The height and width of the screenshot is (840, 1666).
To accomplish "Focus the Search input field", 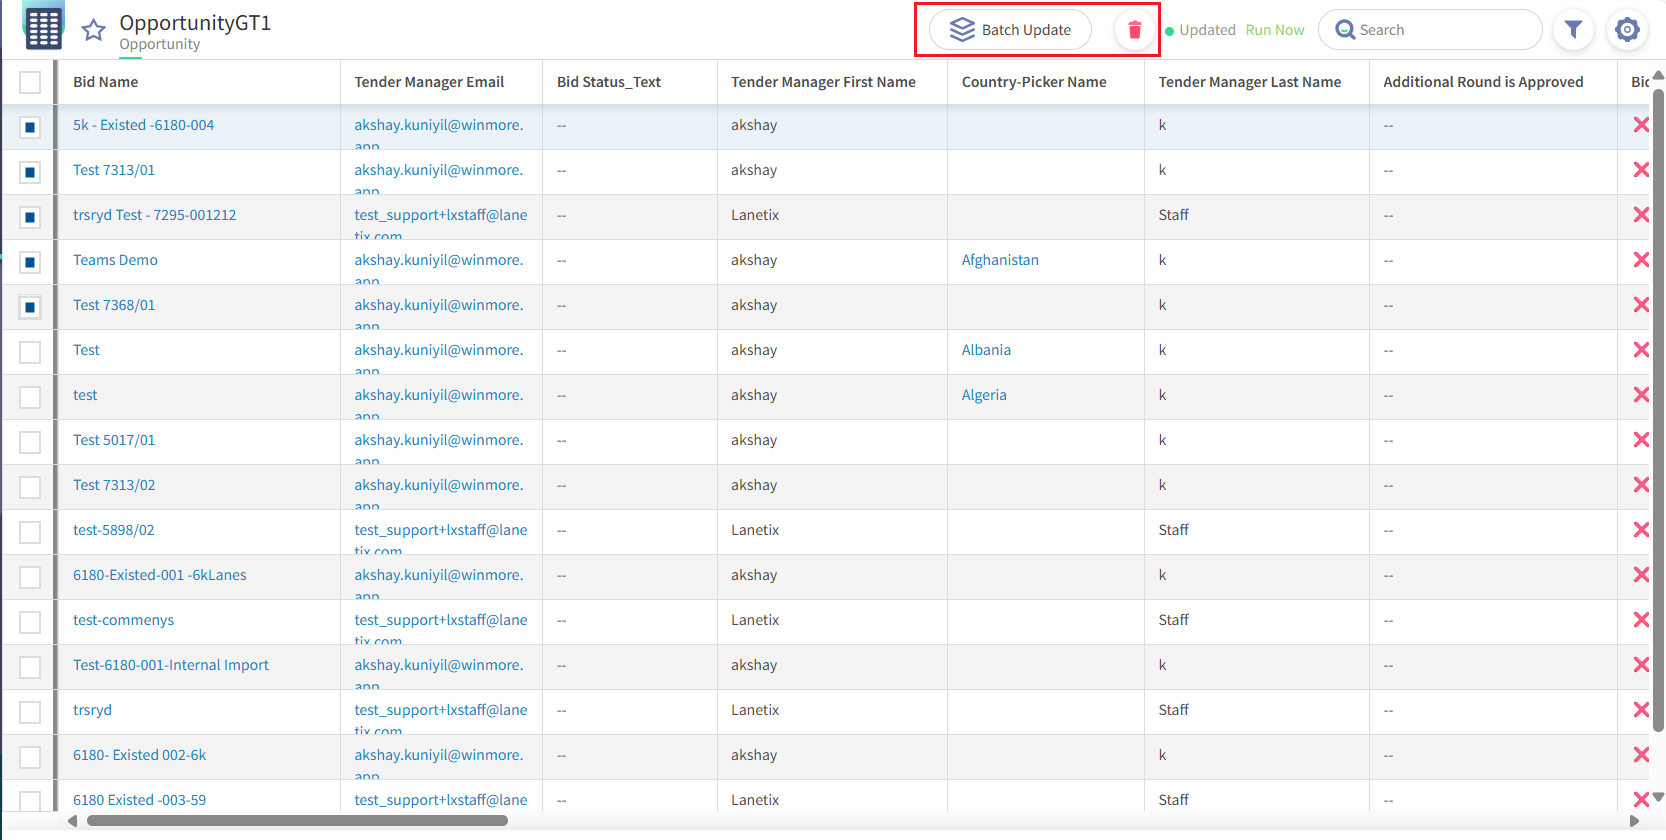I will click(1430, 30).
